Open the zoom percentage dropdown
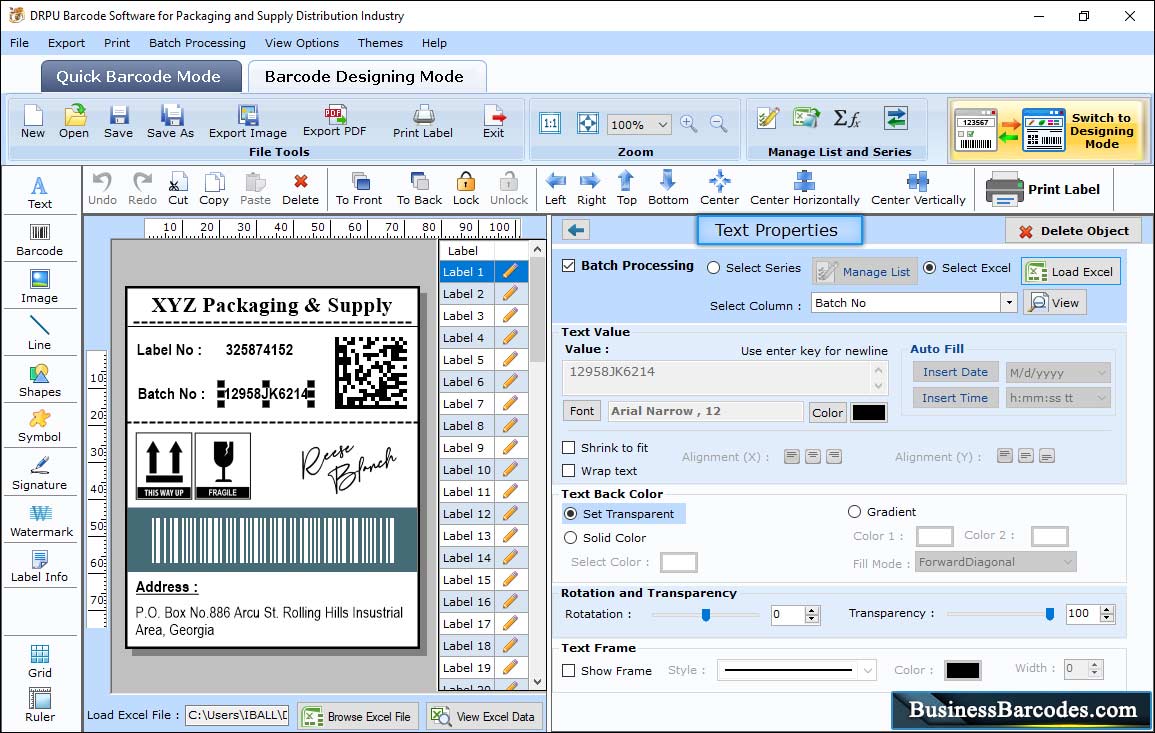Screen dimensions: 1155x733 pos(662,124)
